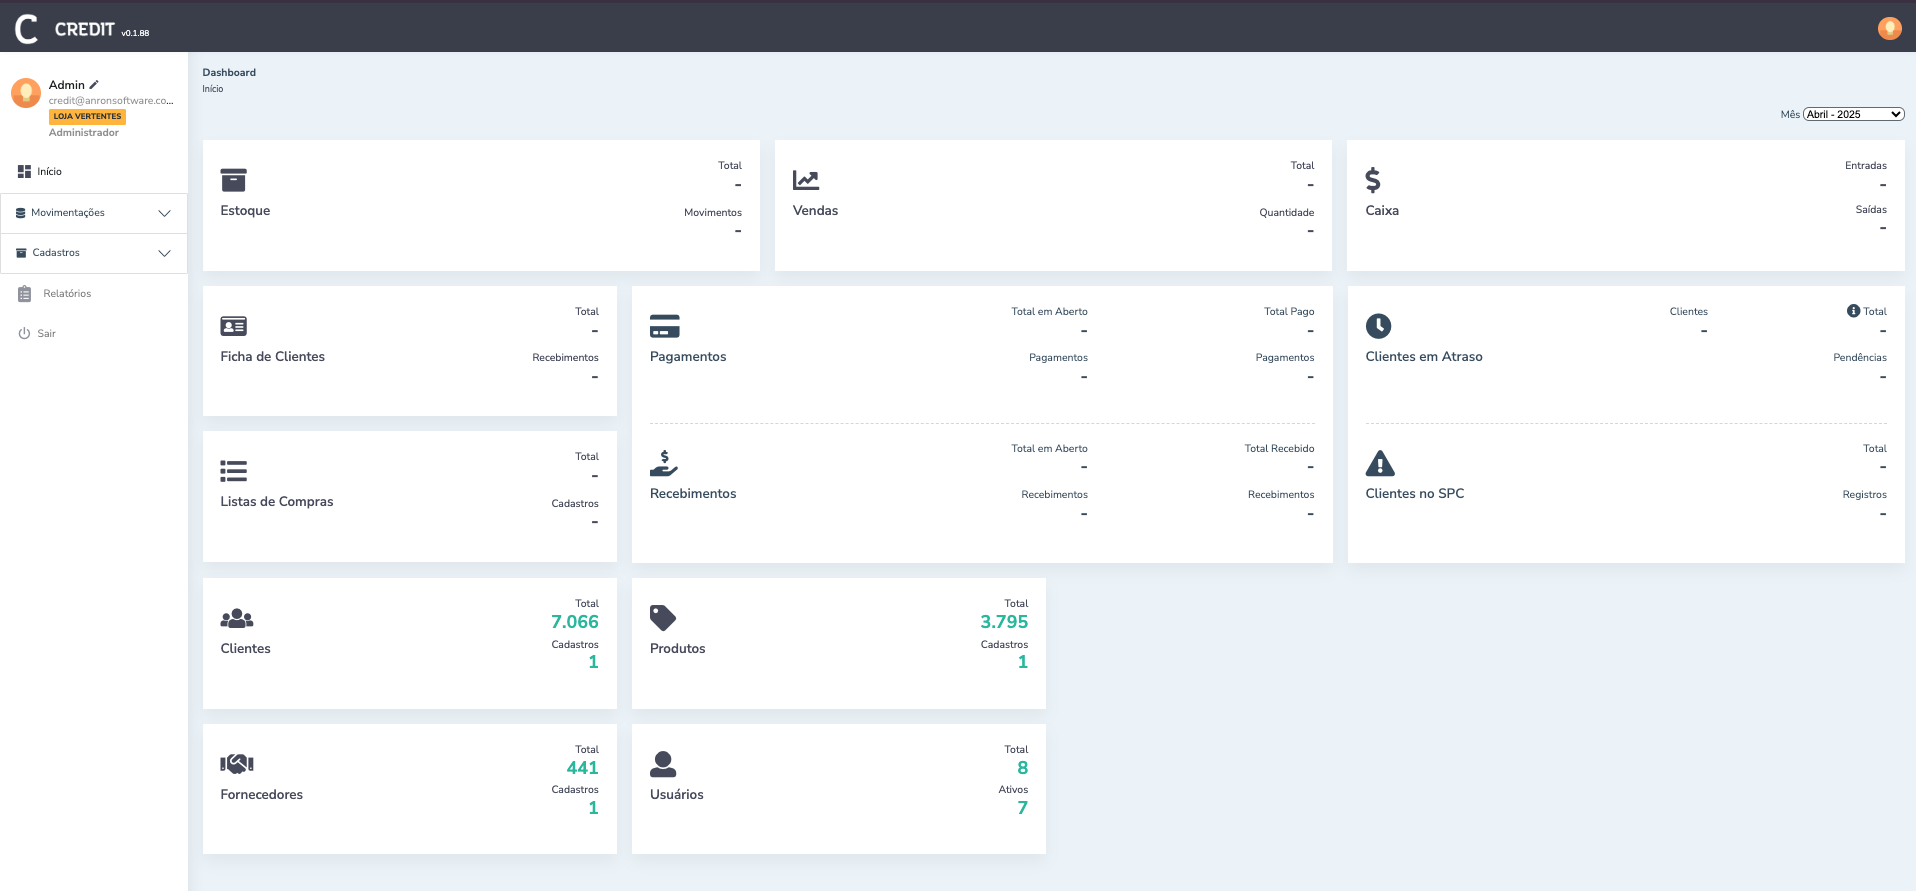Edit Admin profile with pencil icon
The image size is (1916, 891).
[94, 85]
